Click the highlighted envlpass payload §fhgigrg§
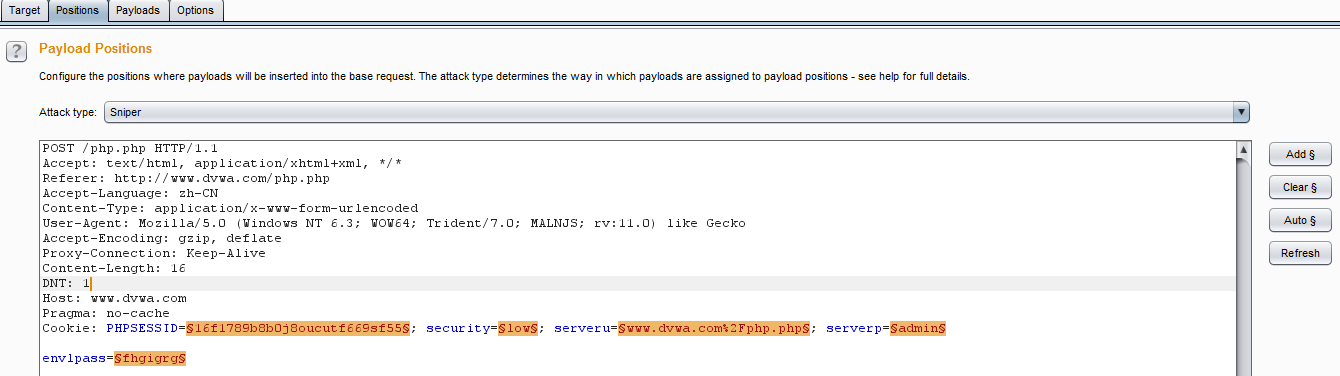This screenshot has width=1340, height=376. (150, 357)
